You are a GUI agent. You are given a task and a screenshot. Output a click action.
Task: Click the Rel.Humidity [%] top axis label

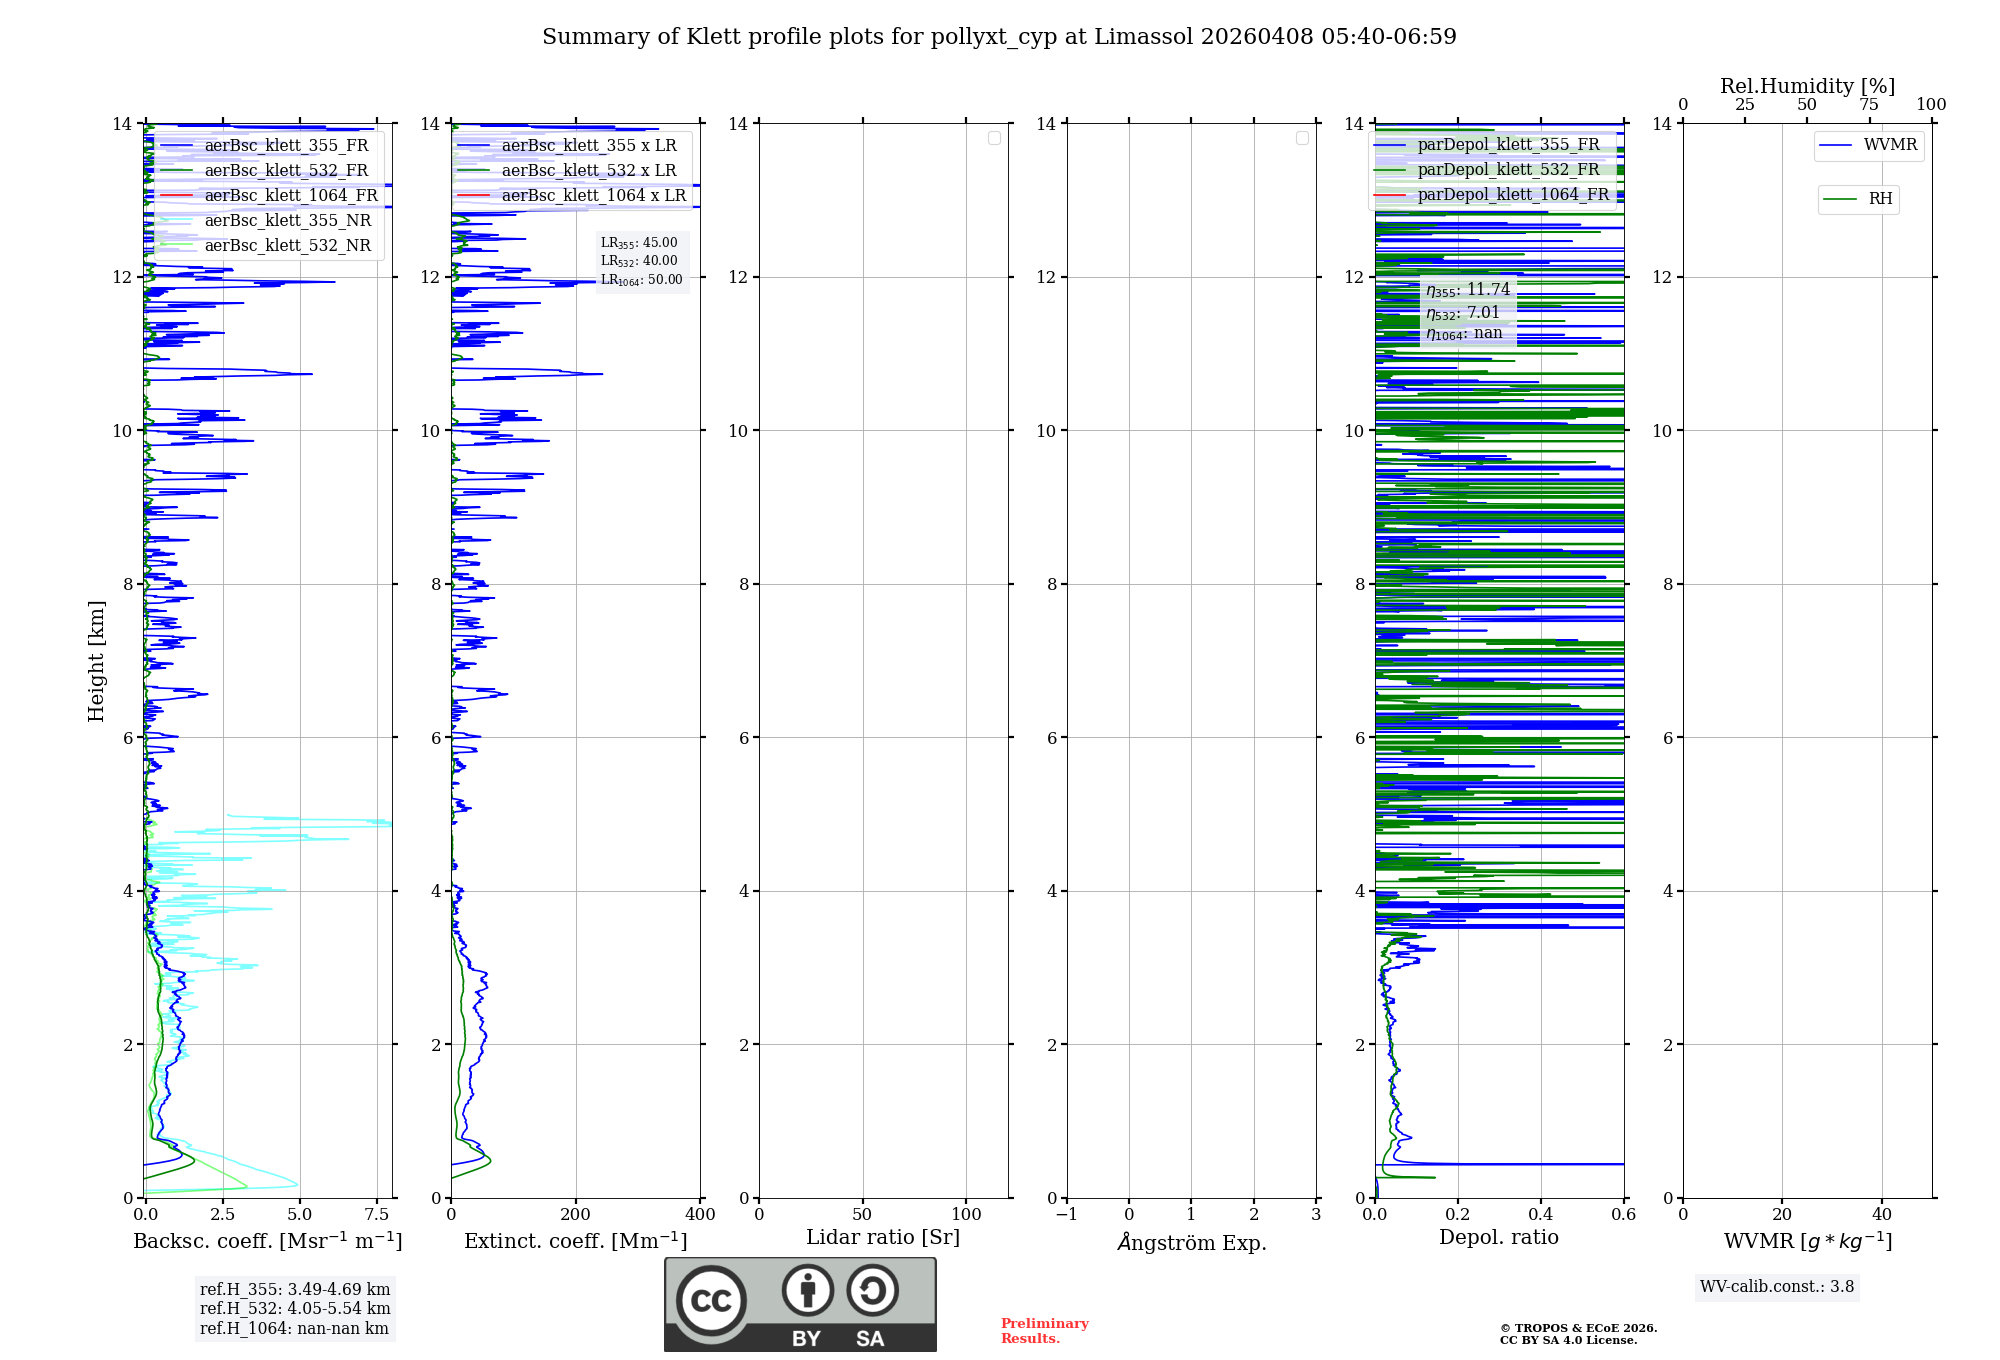pos(1807,86)
